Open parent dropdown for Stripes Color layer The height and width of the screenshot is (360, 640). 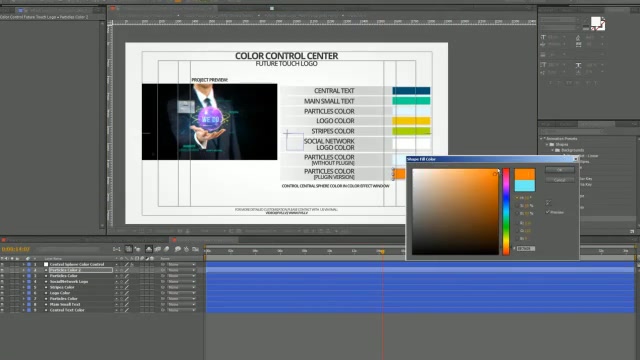[x=180, y=287]
